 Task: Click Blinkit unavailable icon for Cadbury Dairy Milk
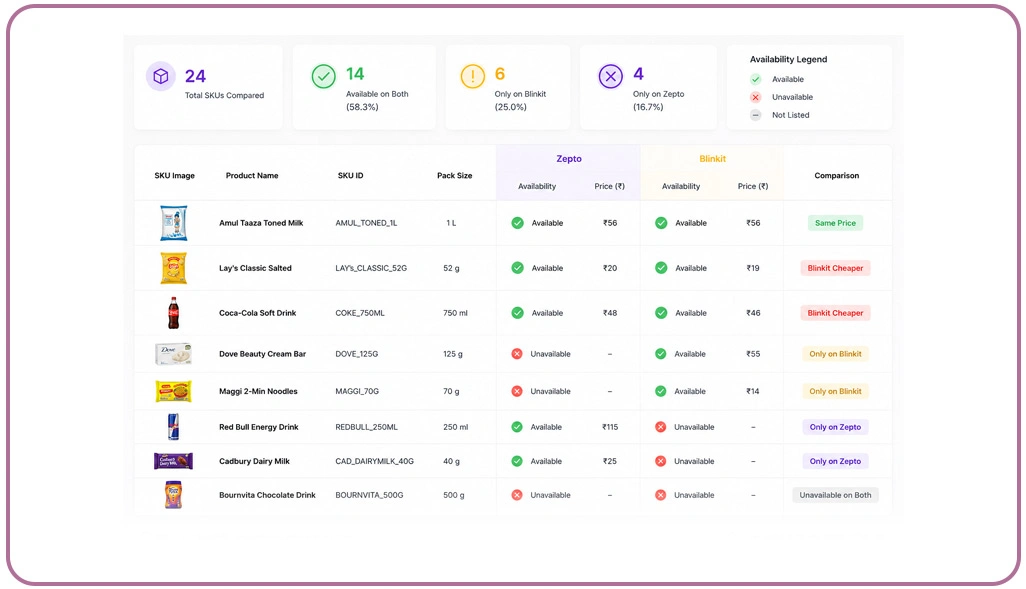point(661,461)
